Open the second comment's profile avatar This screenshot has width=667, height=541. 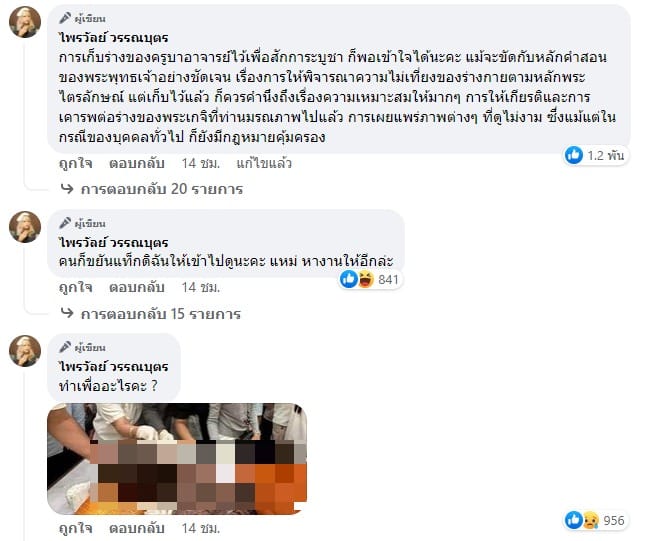tap(25, 227)
